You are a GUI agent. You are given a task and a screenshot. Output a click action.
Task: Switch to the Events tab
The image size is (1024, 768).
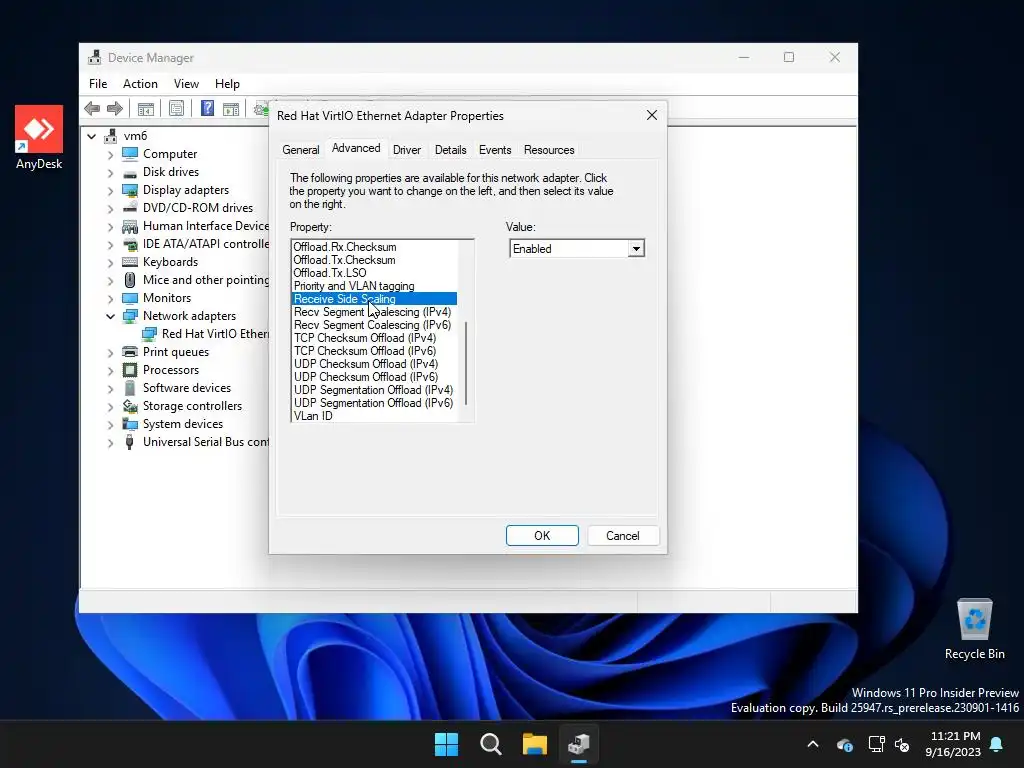495,150
